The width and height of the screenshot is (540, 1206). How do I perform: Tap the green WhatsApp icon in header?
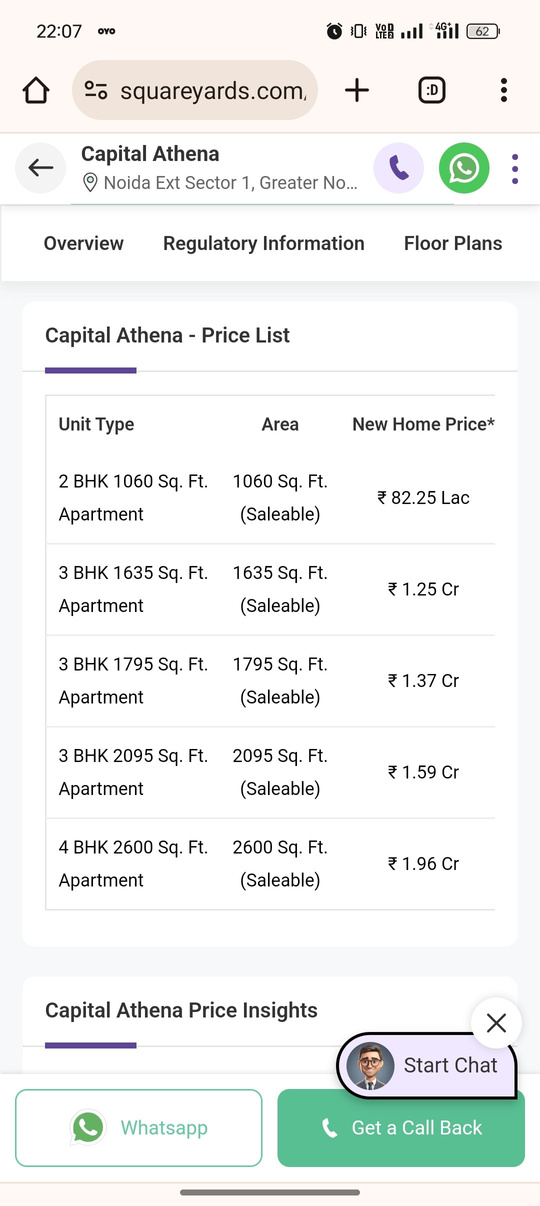point(464,168)
